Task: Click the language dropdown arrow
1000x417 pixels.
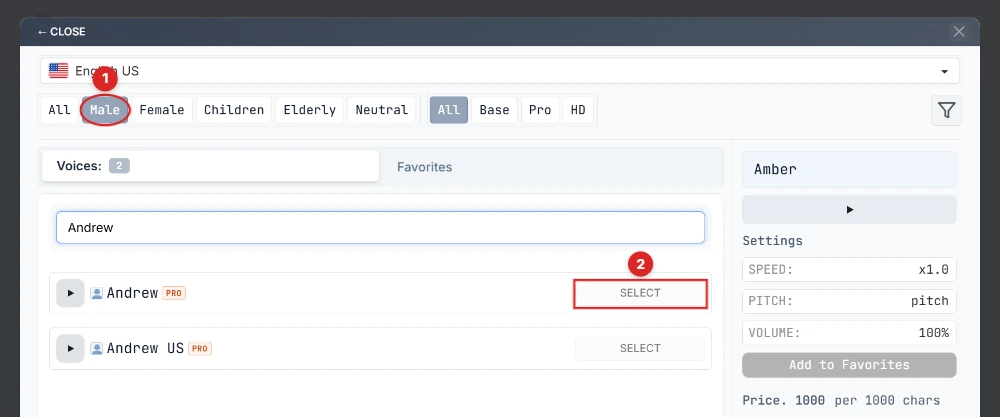Action: pos(945,71)
